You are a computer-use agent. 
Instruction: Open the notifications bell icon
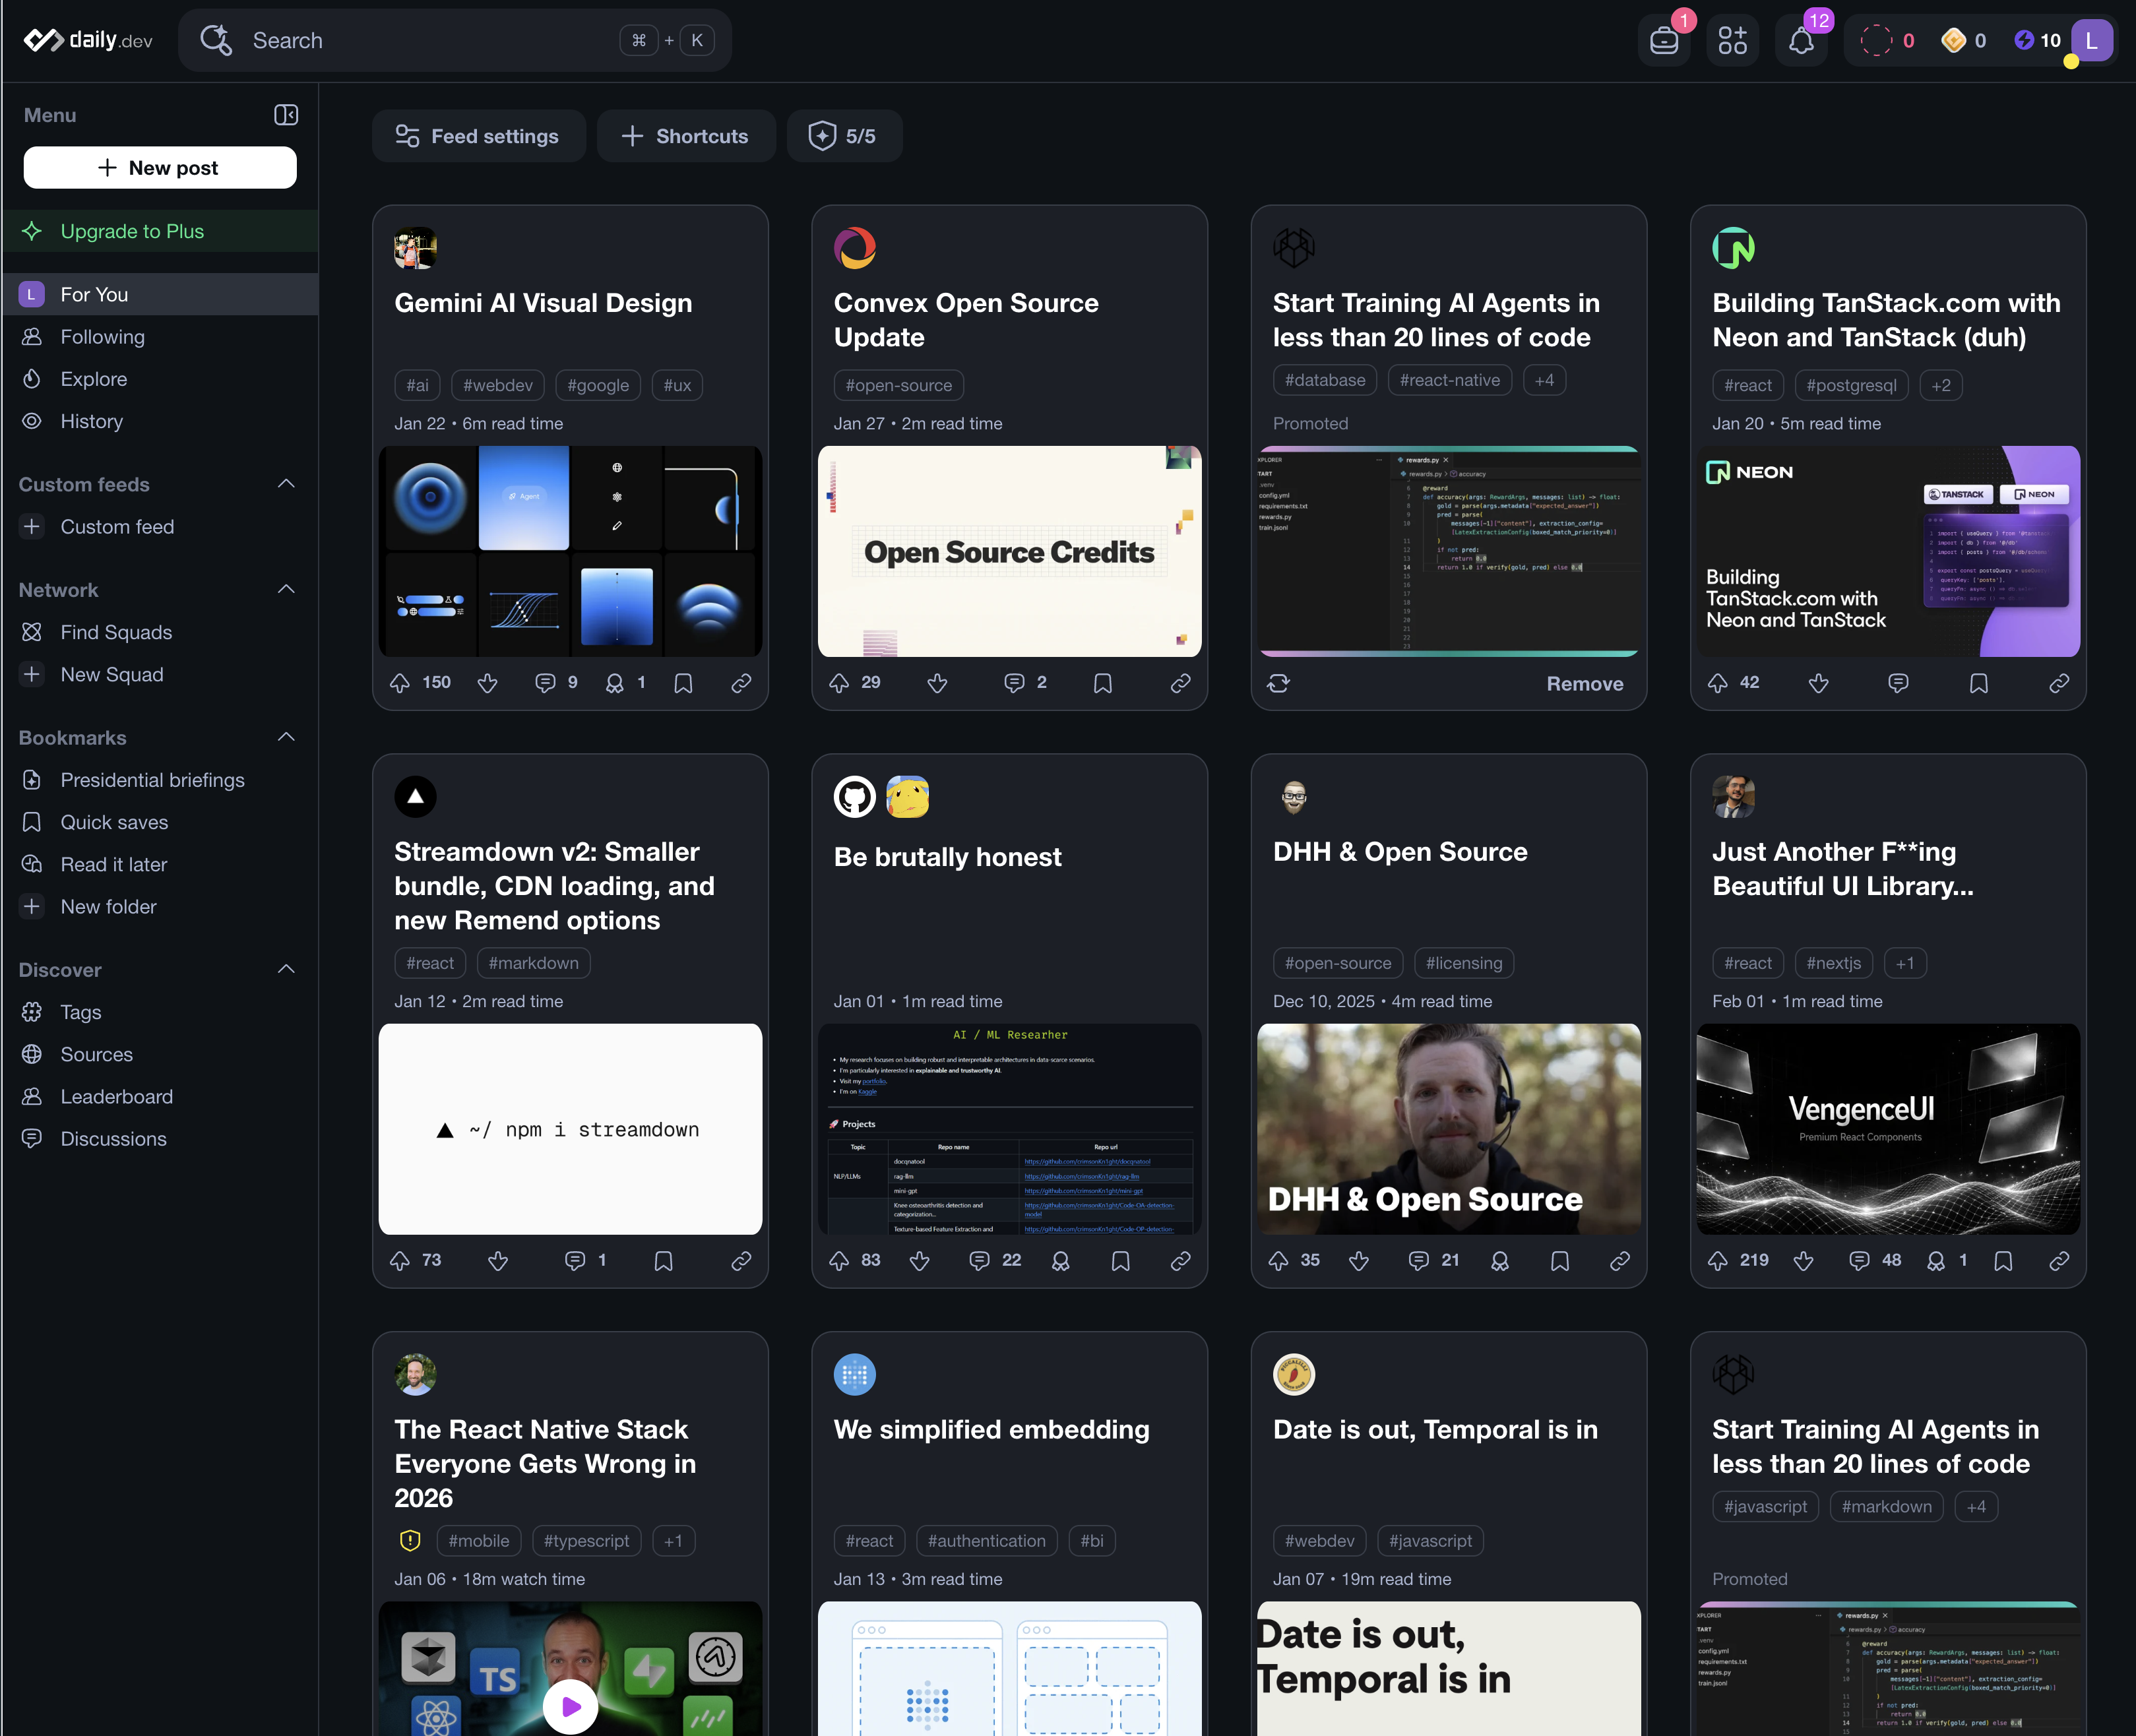pyautogui.click(x=1801, y=41)
